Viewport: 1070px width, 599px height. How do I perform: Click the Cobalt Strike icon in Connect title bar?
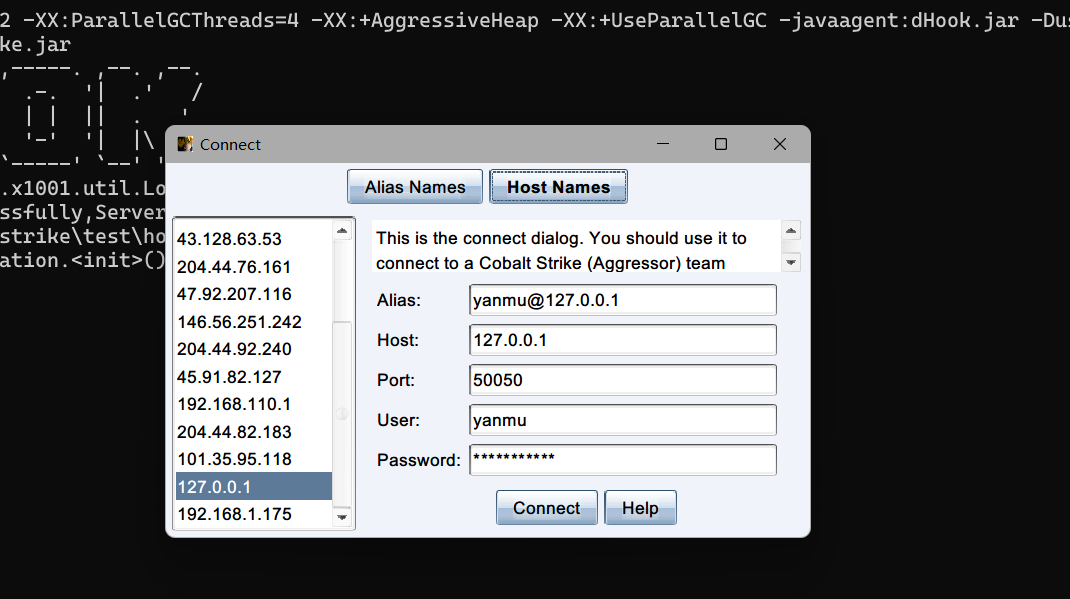[185, 144]
